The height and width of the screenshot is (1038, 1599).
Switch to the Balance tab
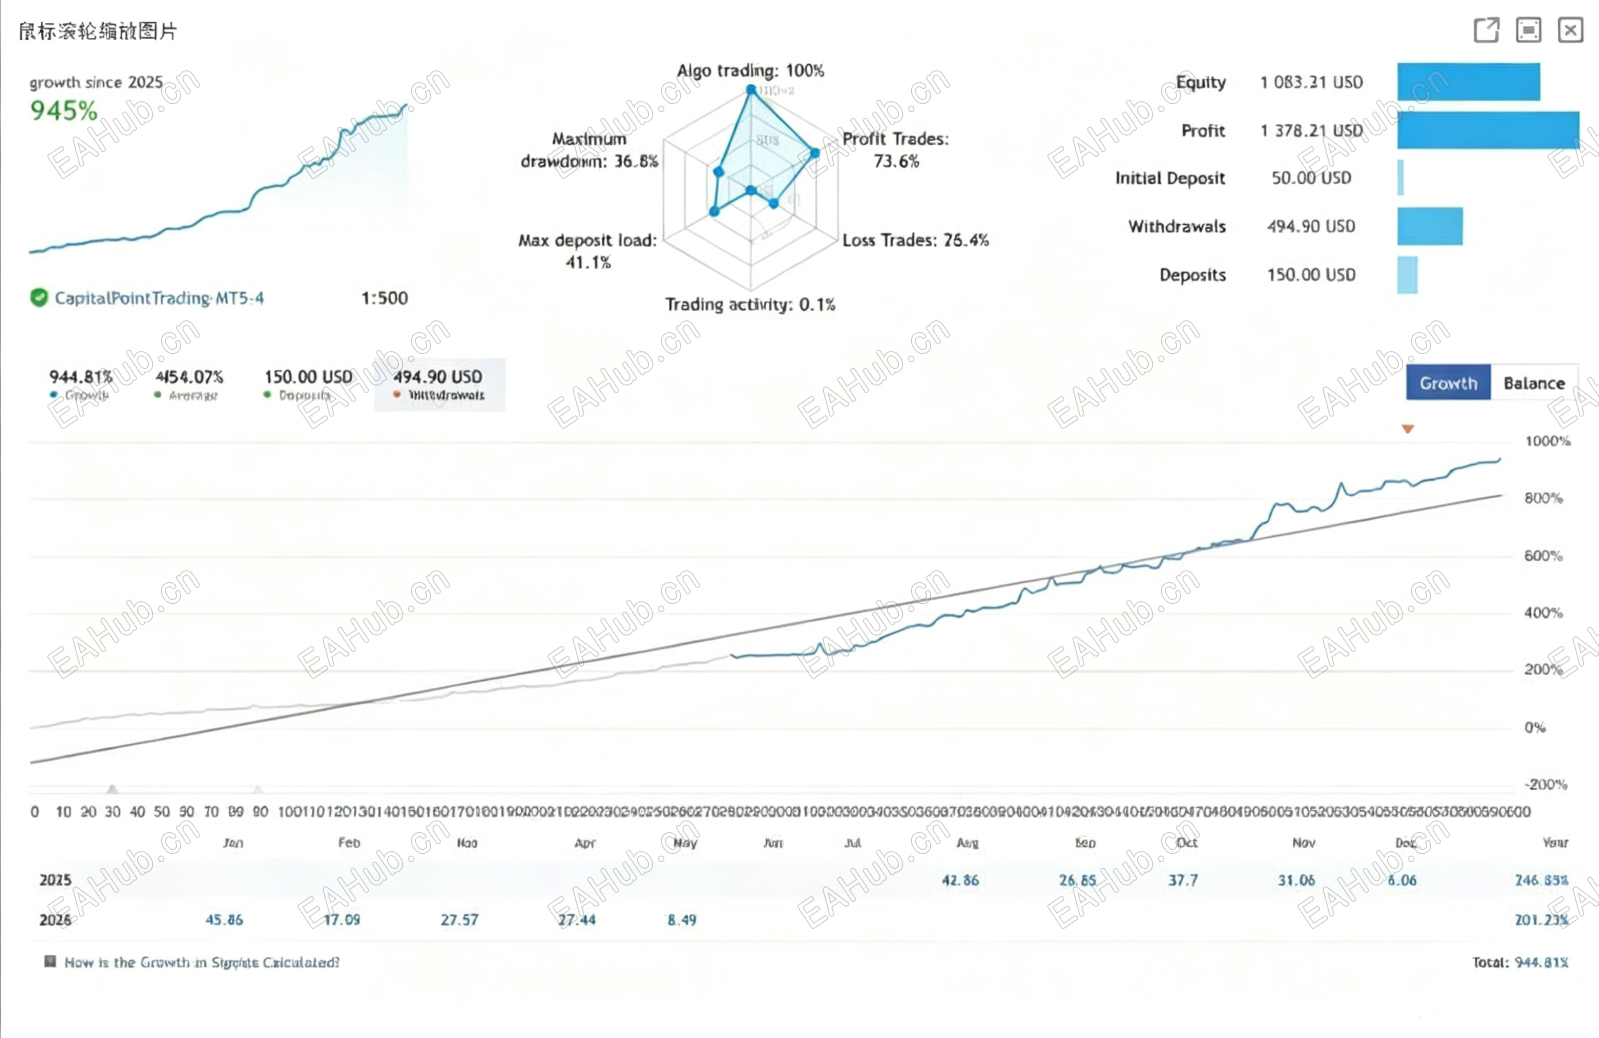click(1533, 383)
